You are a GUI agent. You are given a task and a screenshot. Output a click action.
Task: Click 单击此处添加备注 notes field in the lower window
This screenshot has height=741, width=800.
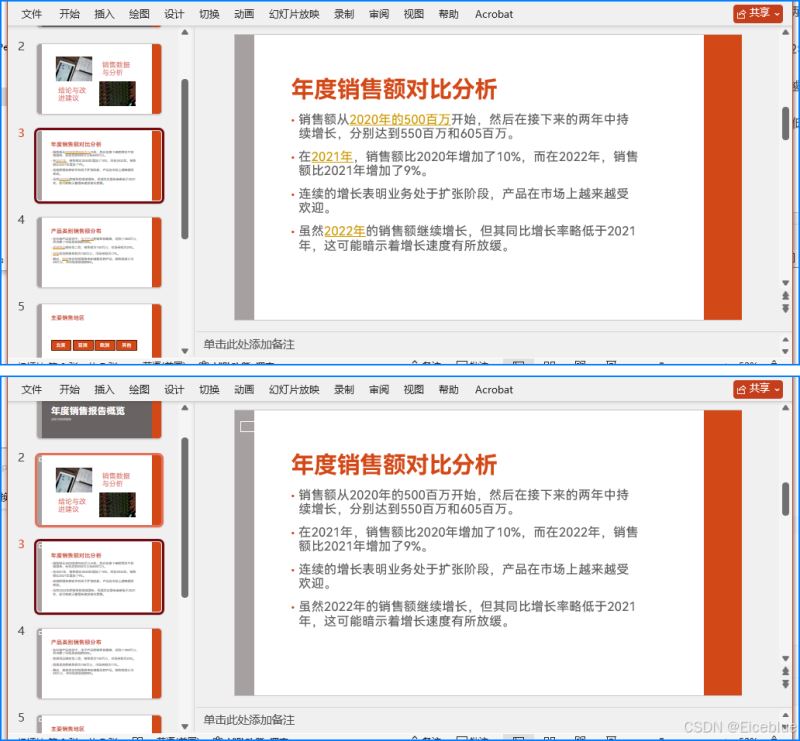tap(249, 720)
